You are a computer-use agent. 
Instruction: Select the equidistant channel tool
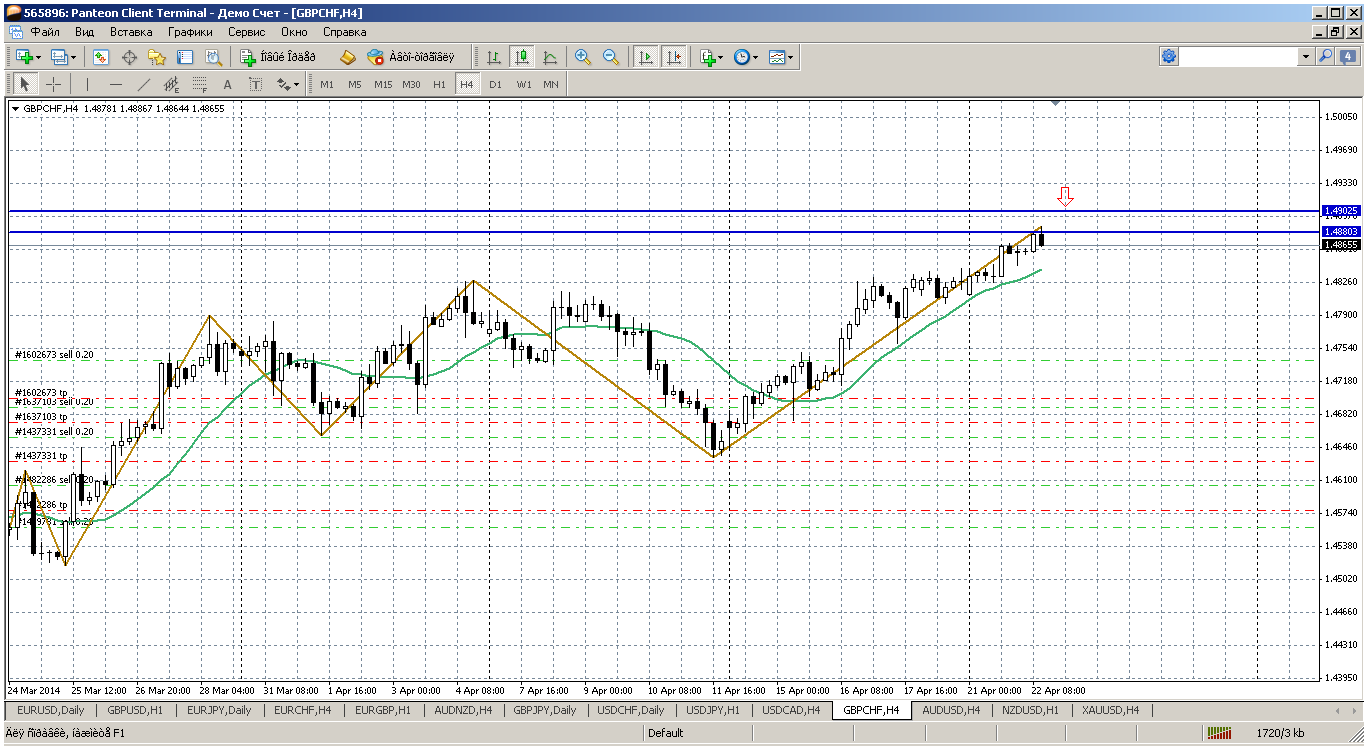172,84
